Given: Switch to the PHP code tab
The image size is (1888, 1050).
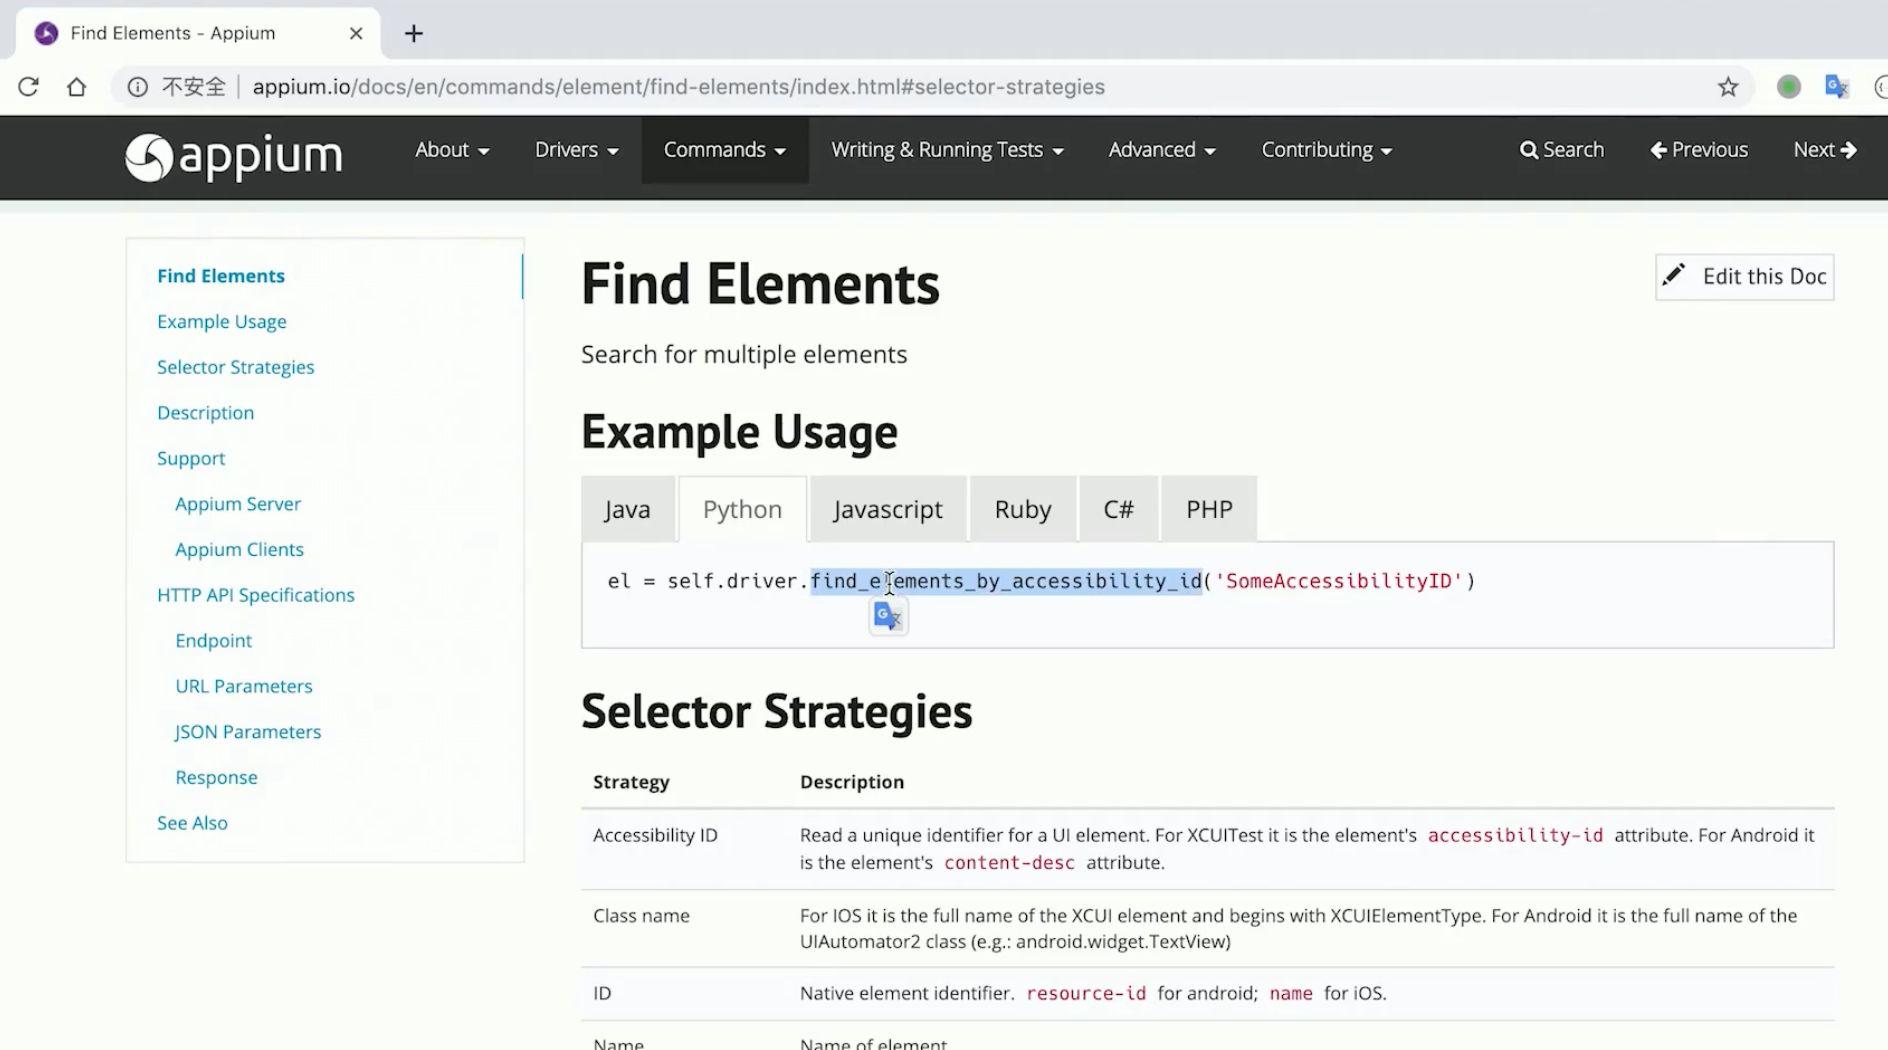Looking at the screenshot, I should [1209, 510].
